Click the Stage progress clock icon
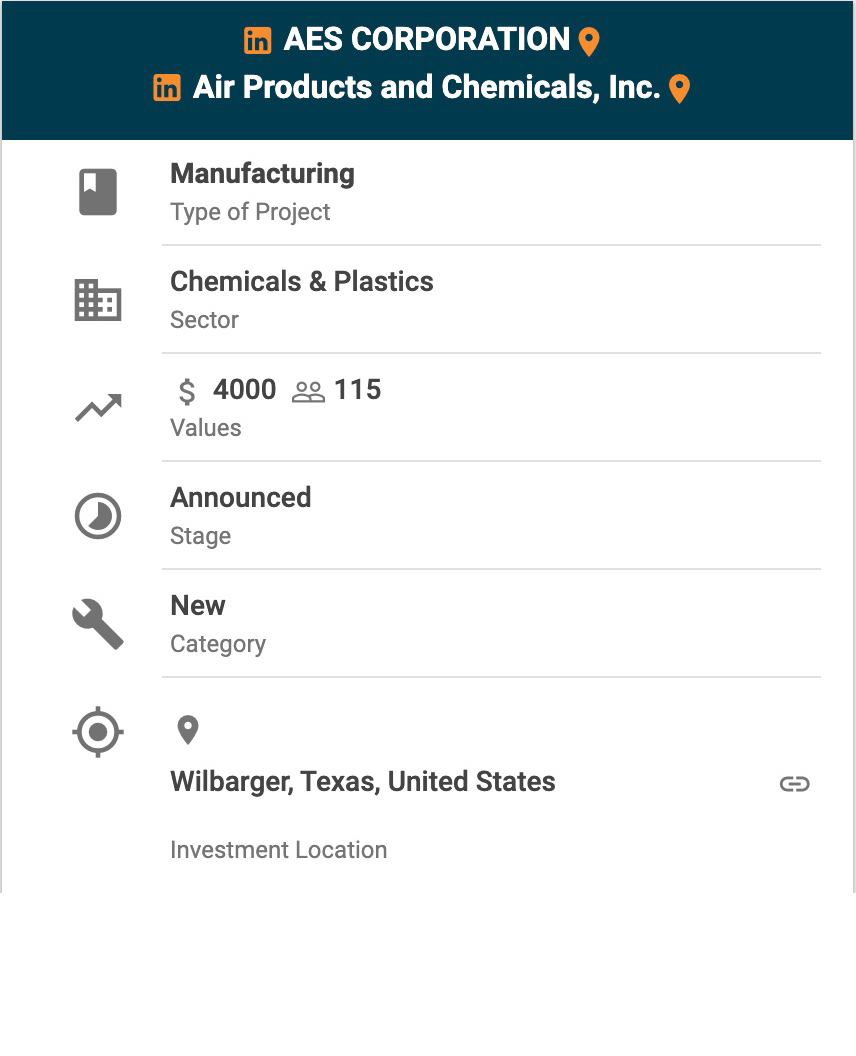Image resolution: width=856 pixels, height=1056 pixels. (98, 517)
